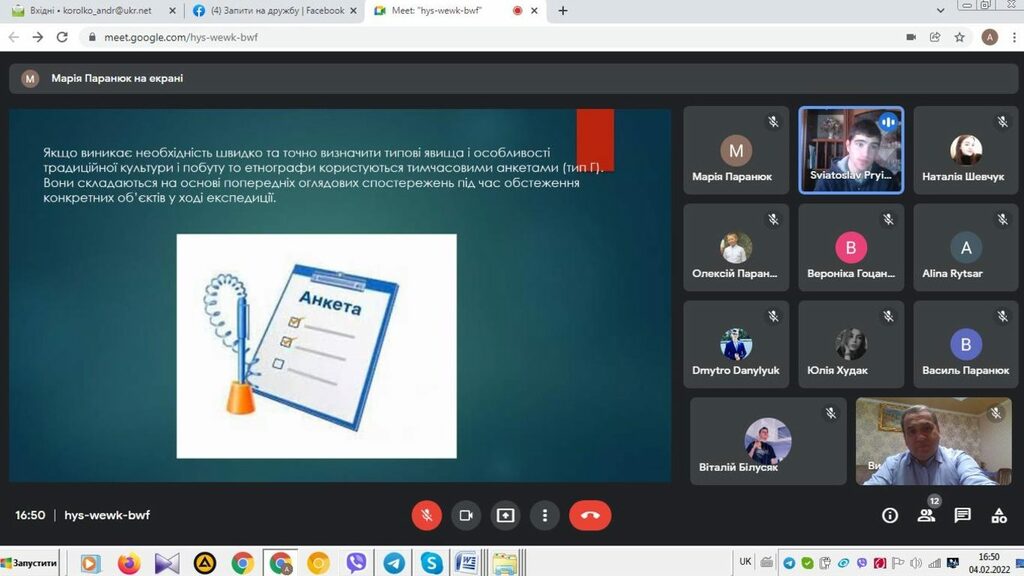Click the present screen button
1024x576 pixels.
click(x=505, y=515)
